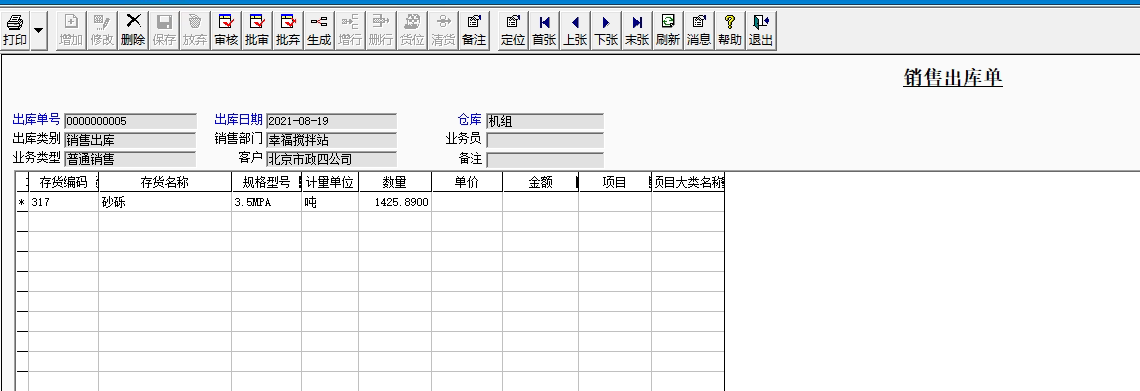Select the cell with code 317
Screen dimensions: 1140x391
[63, 203]
